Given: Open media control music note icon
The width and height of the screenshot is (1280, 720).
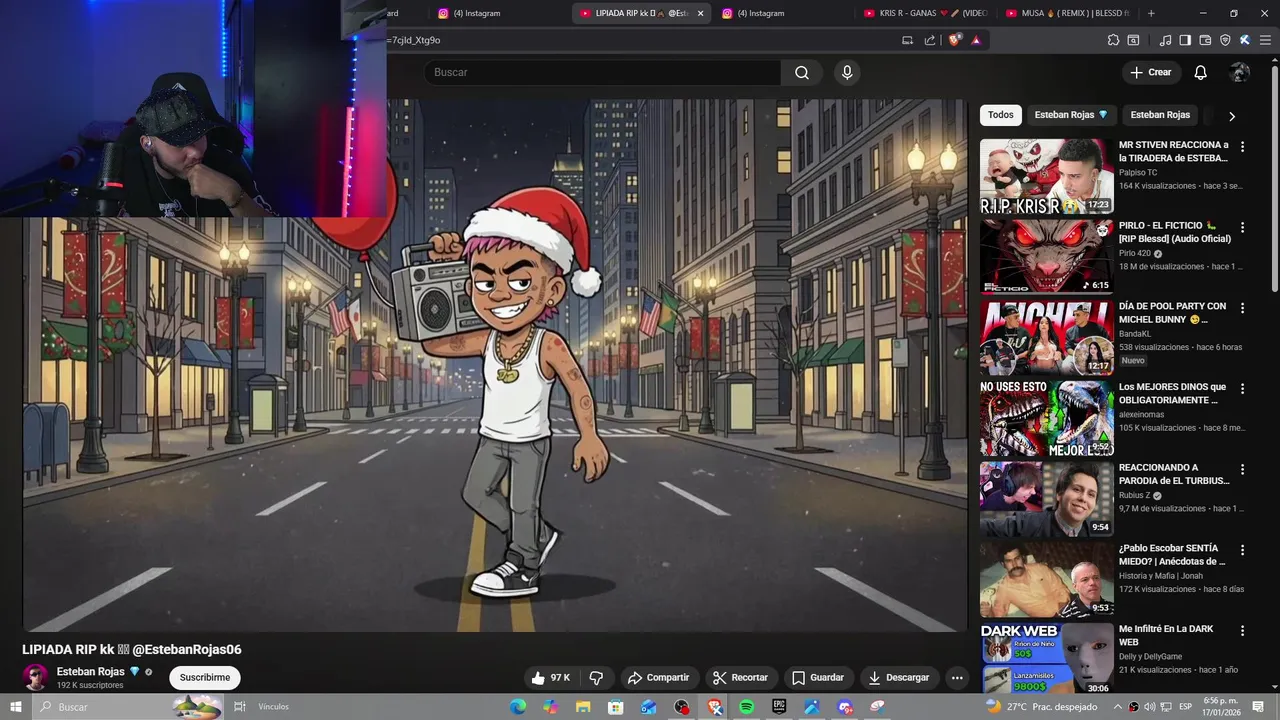Looking at the screenshot, I should click(1165, 40).
